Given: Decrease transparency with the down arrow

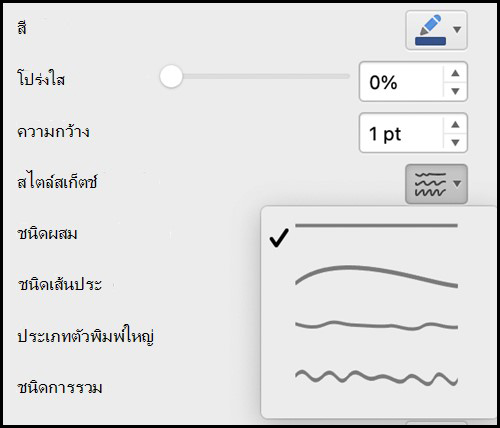Looking at the screenshot, I should pos(455,91).
